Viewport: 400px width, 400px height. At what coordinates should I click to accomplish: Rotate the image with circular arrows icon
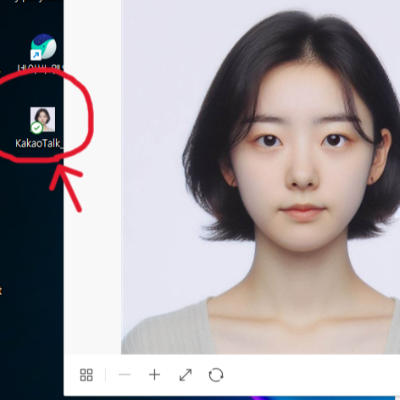[x=216, y=375]
